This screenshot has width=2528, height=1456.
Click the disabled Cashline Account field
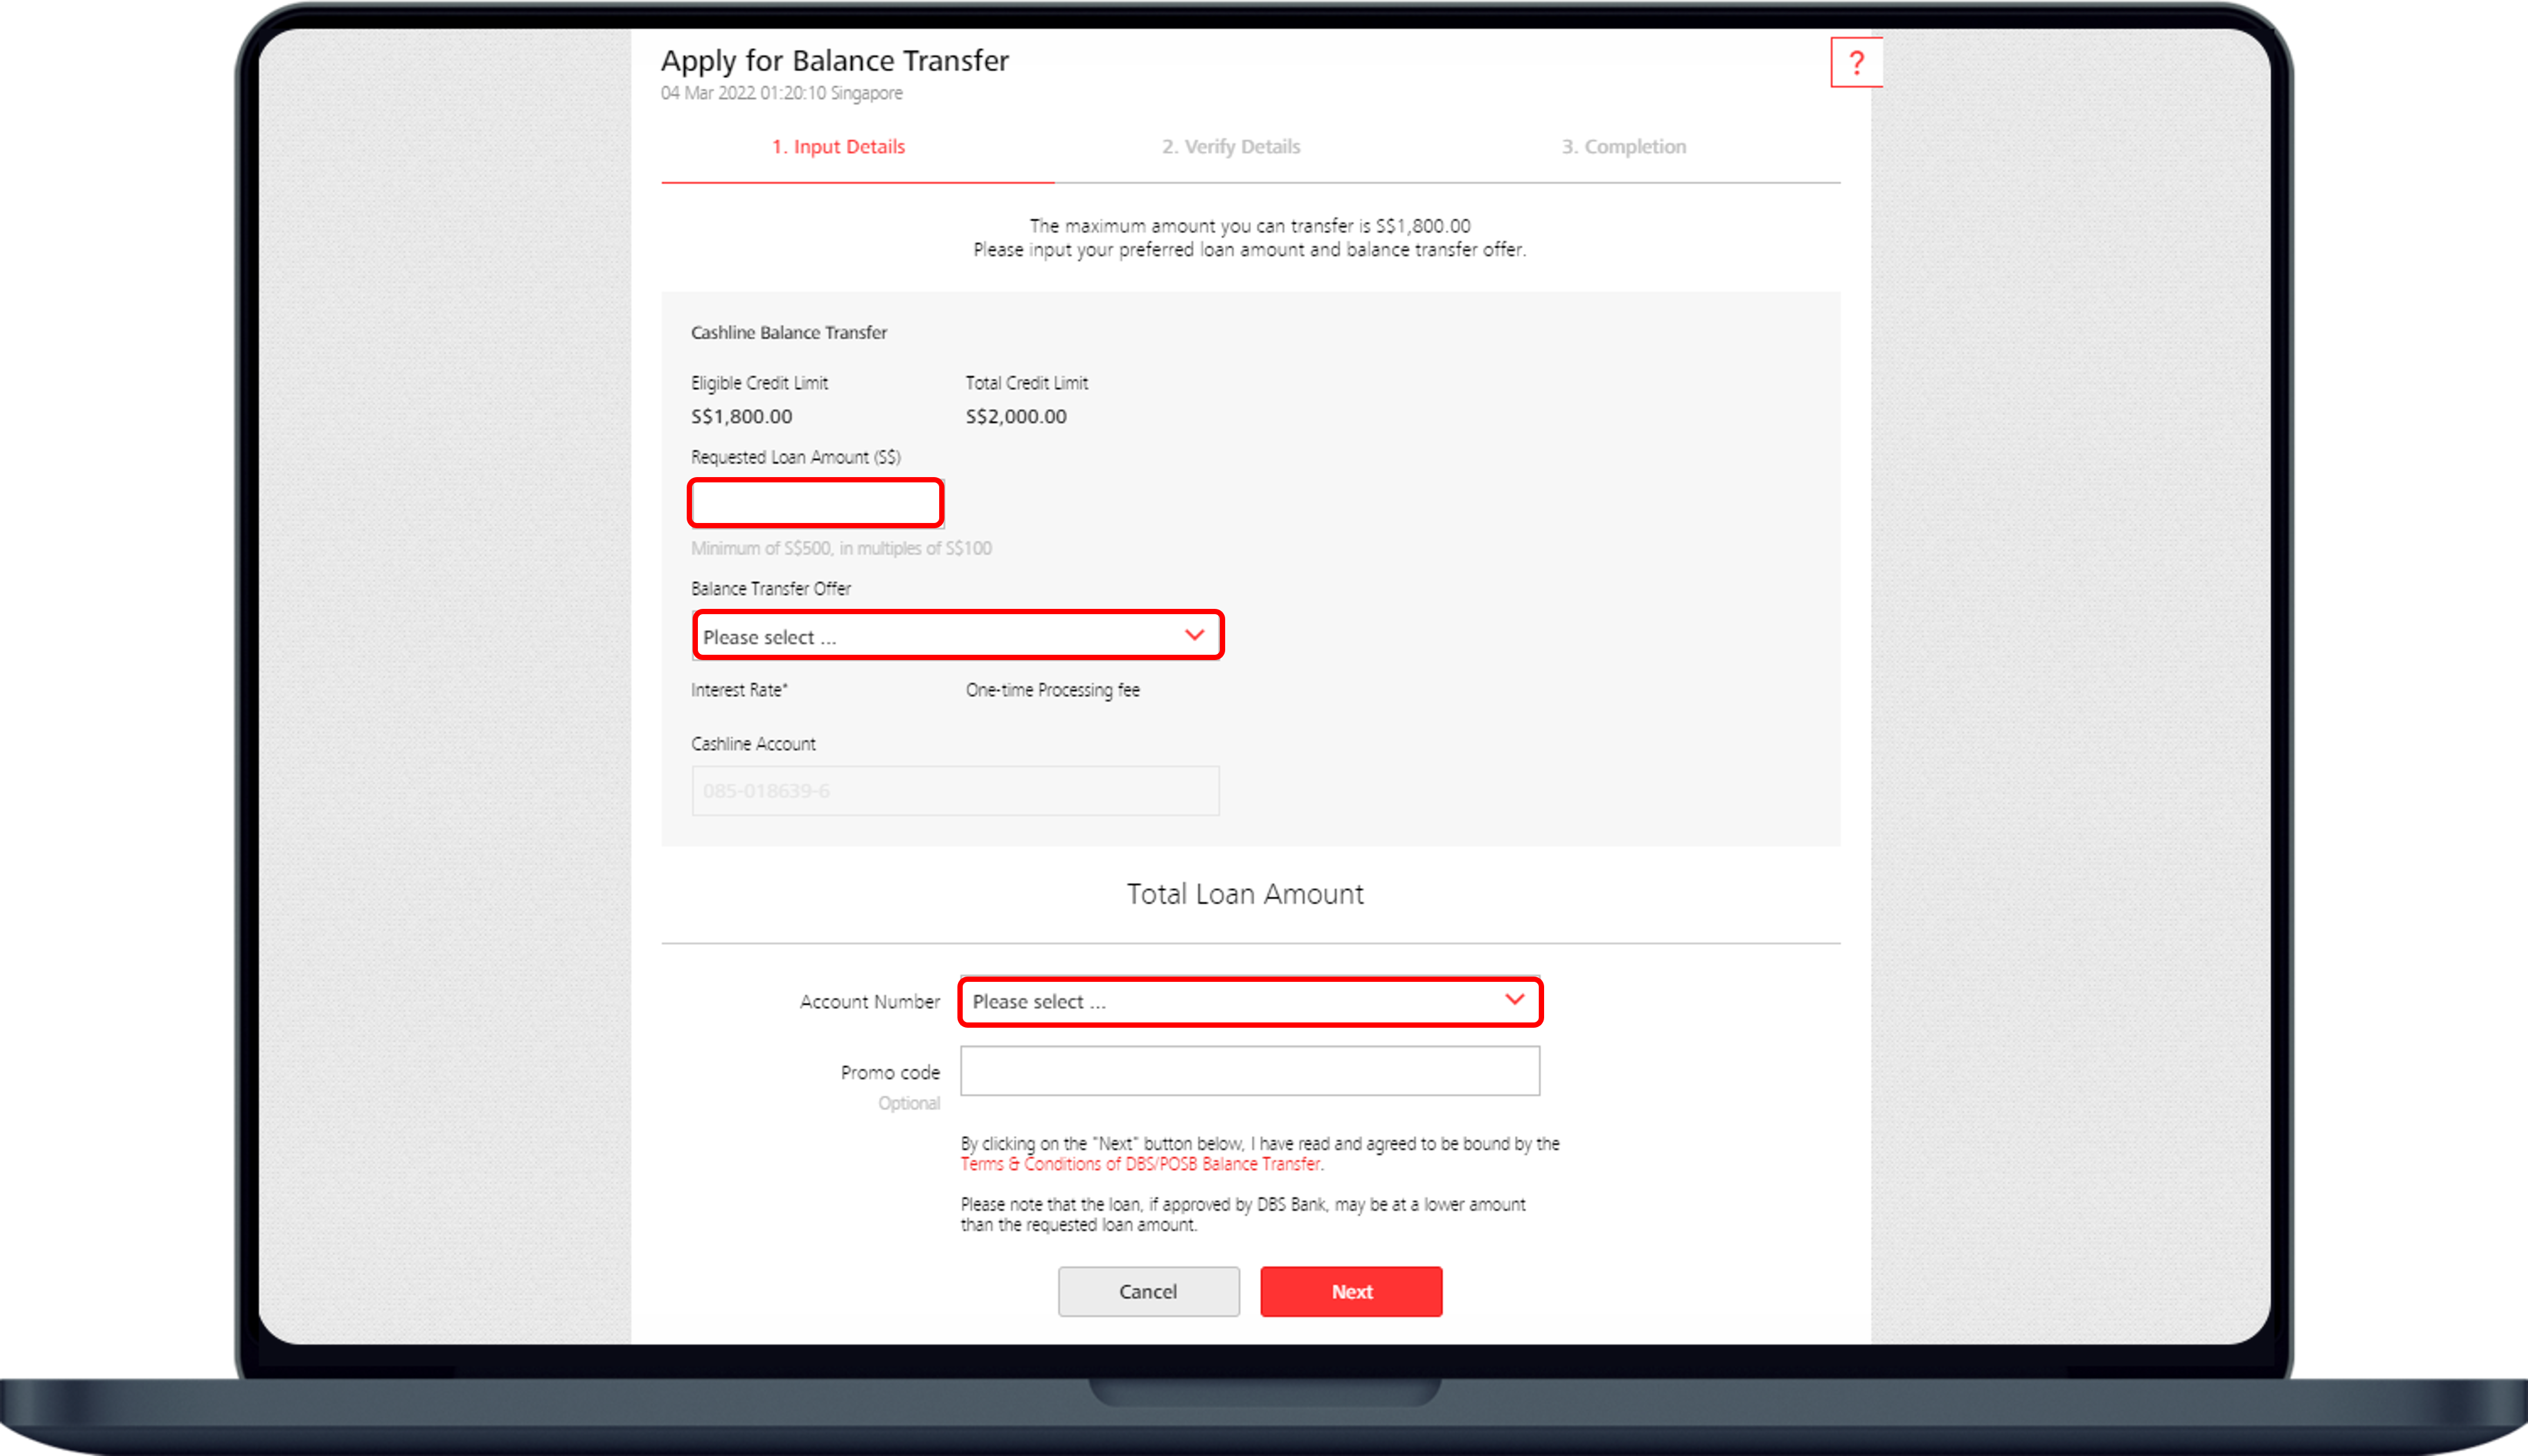955,791
